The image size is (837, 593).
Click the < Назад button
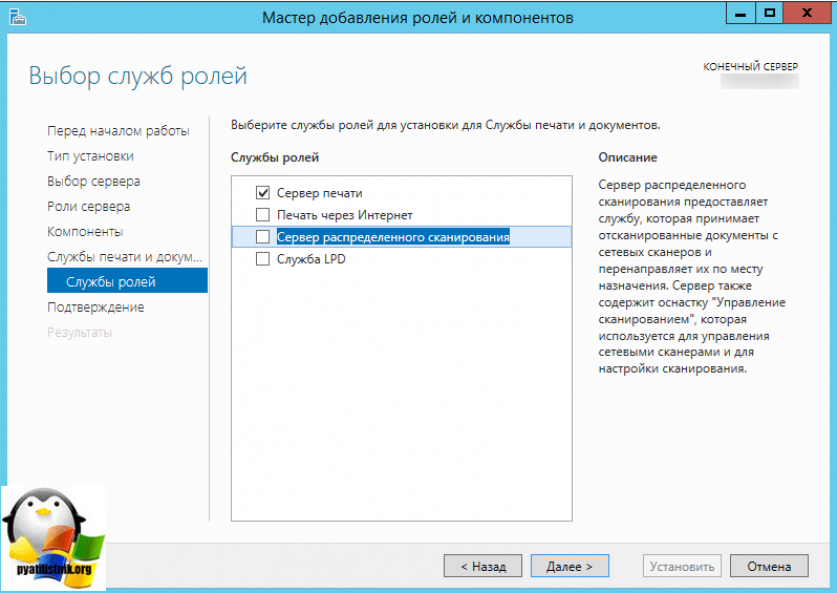[x=483, y=566]
